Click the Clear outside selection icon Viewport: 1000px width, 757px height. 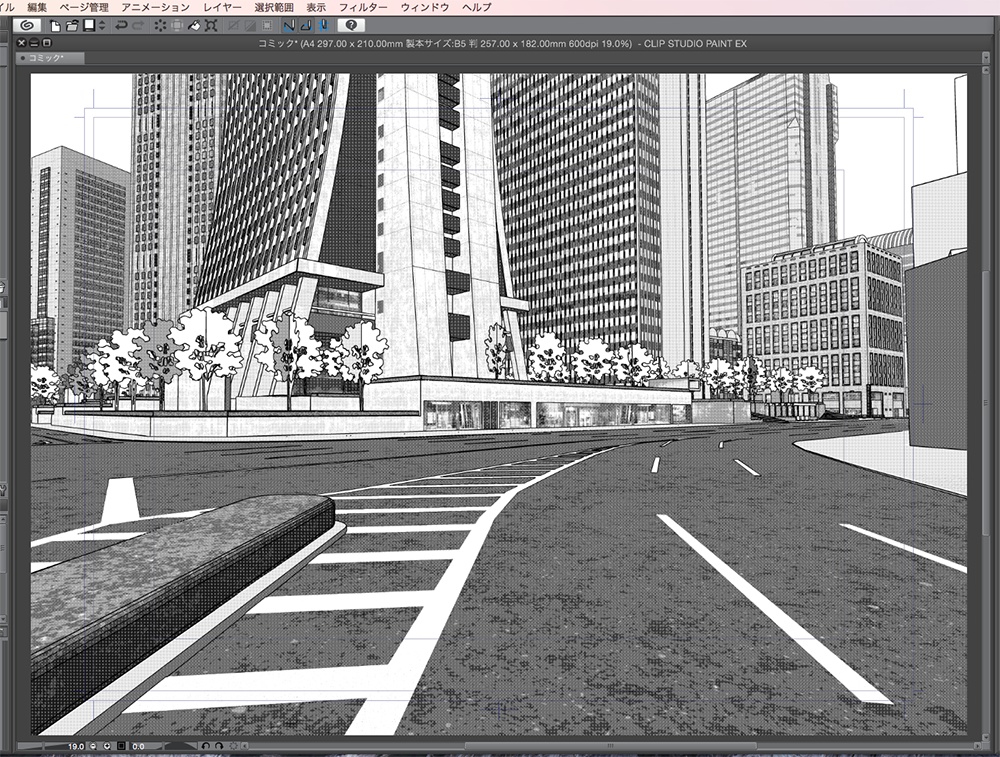(x=177, y=26)
